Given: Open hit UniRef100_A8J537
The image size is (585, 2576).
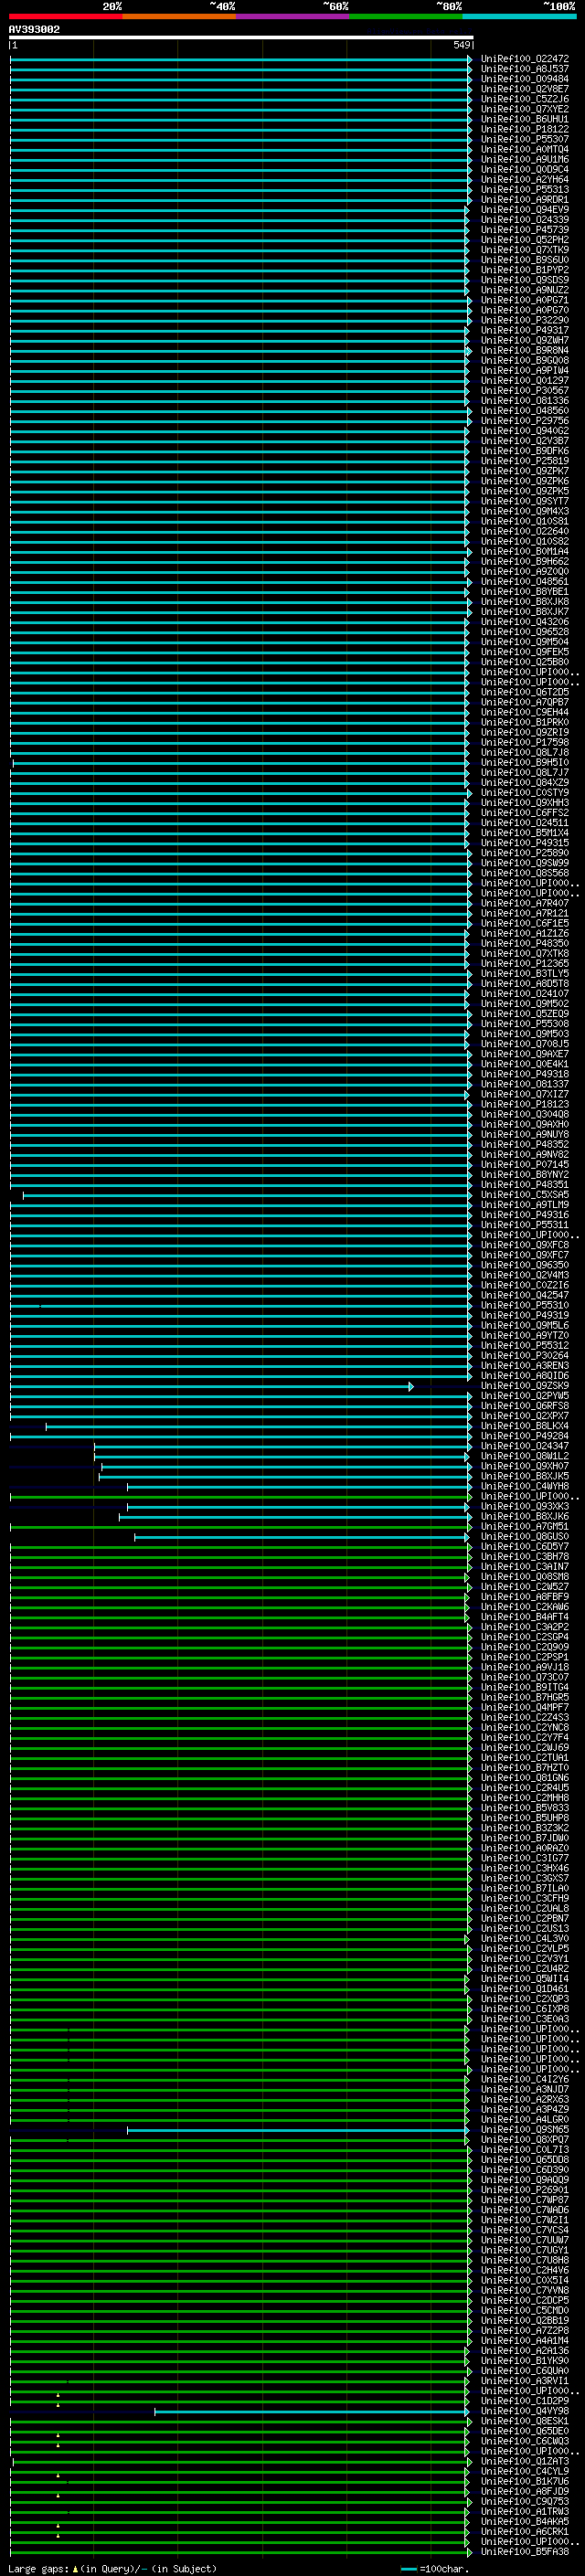Looking at the screenshot, I should 525,69.
